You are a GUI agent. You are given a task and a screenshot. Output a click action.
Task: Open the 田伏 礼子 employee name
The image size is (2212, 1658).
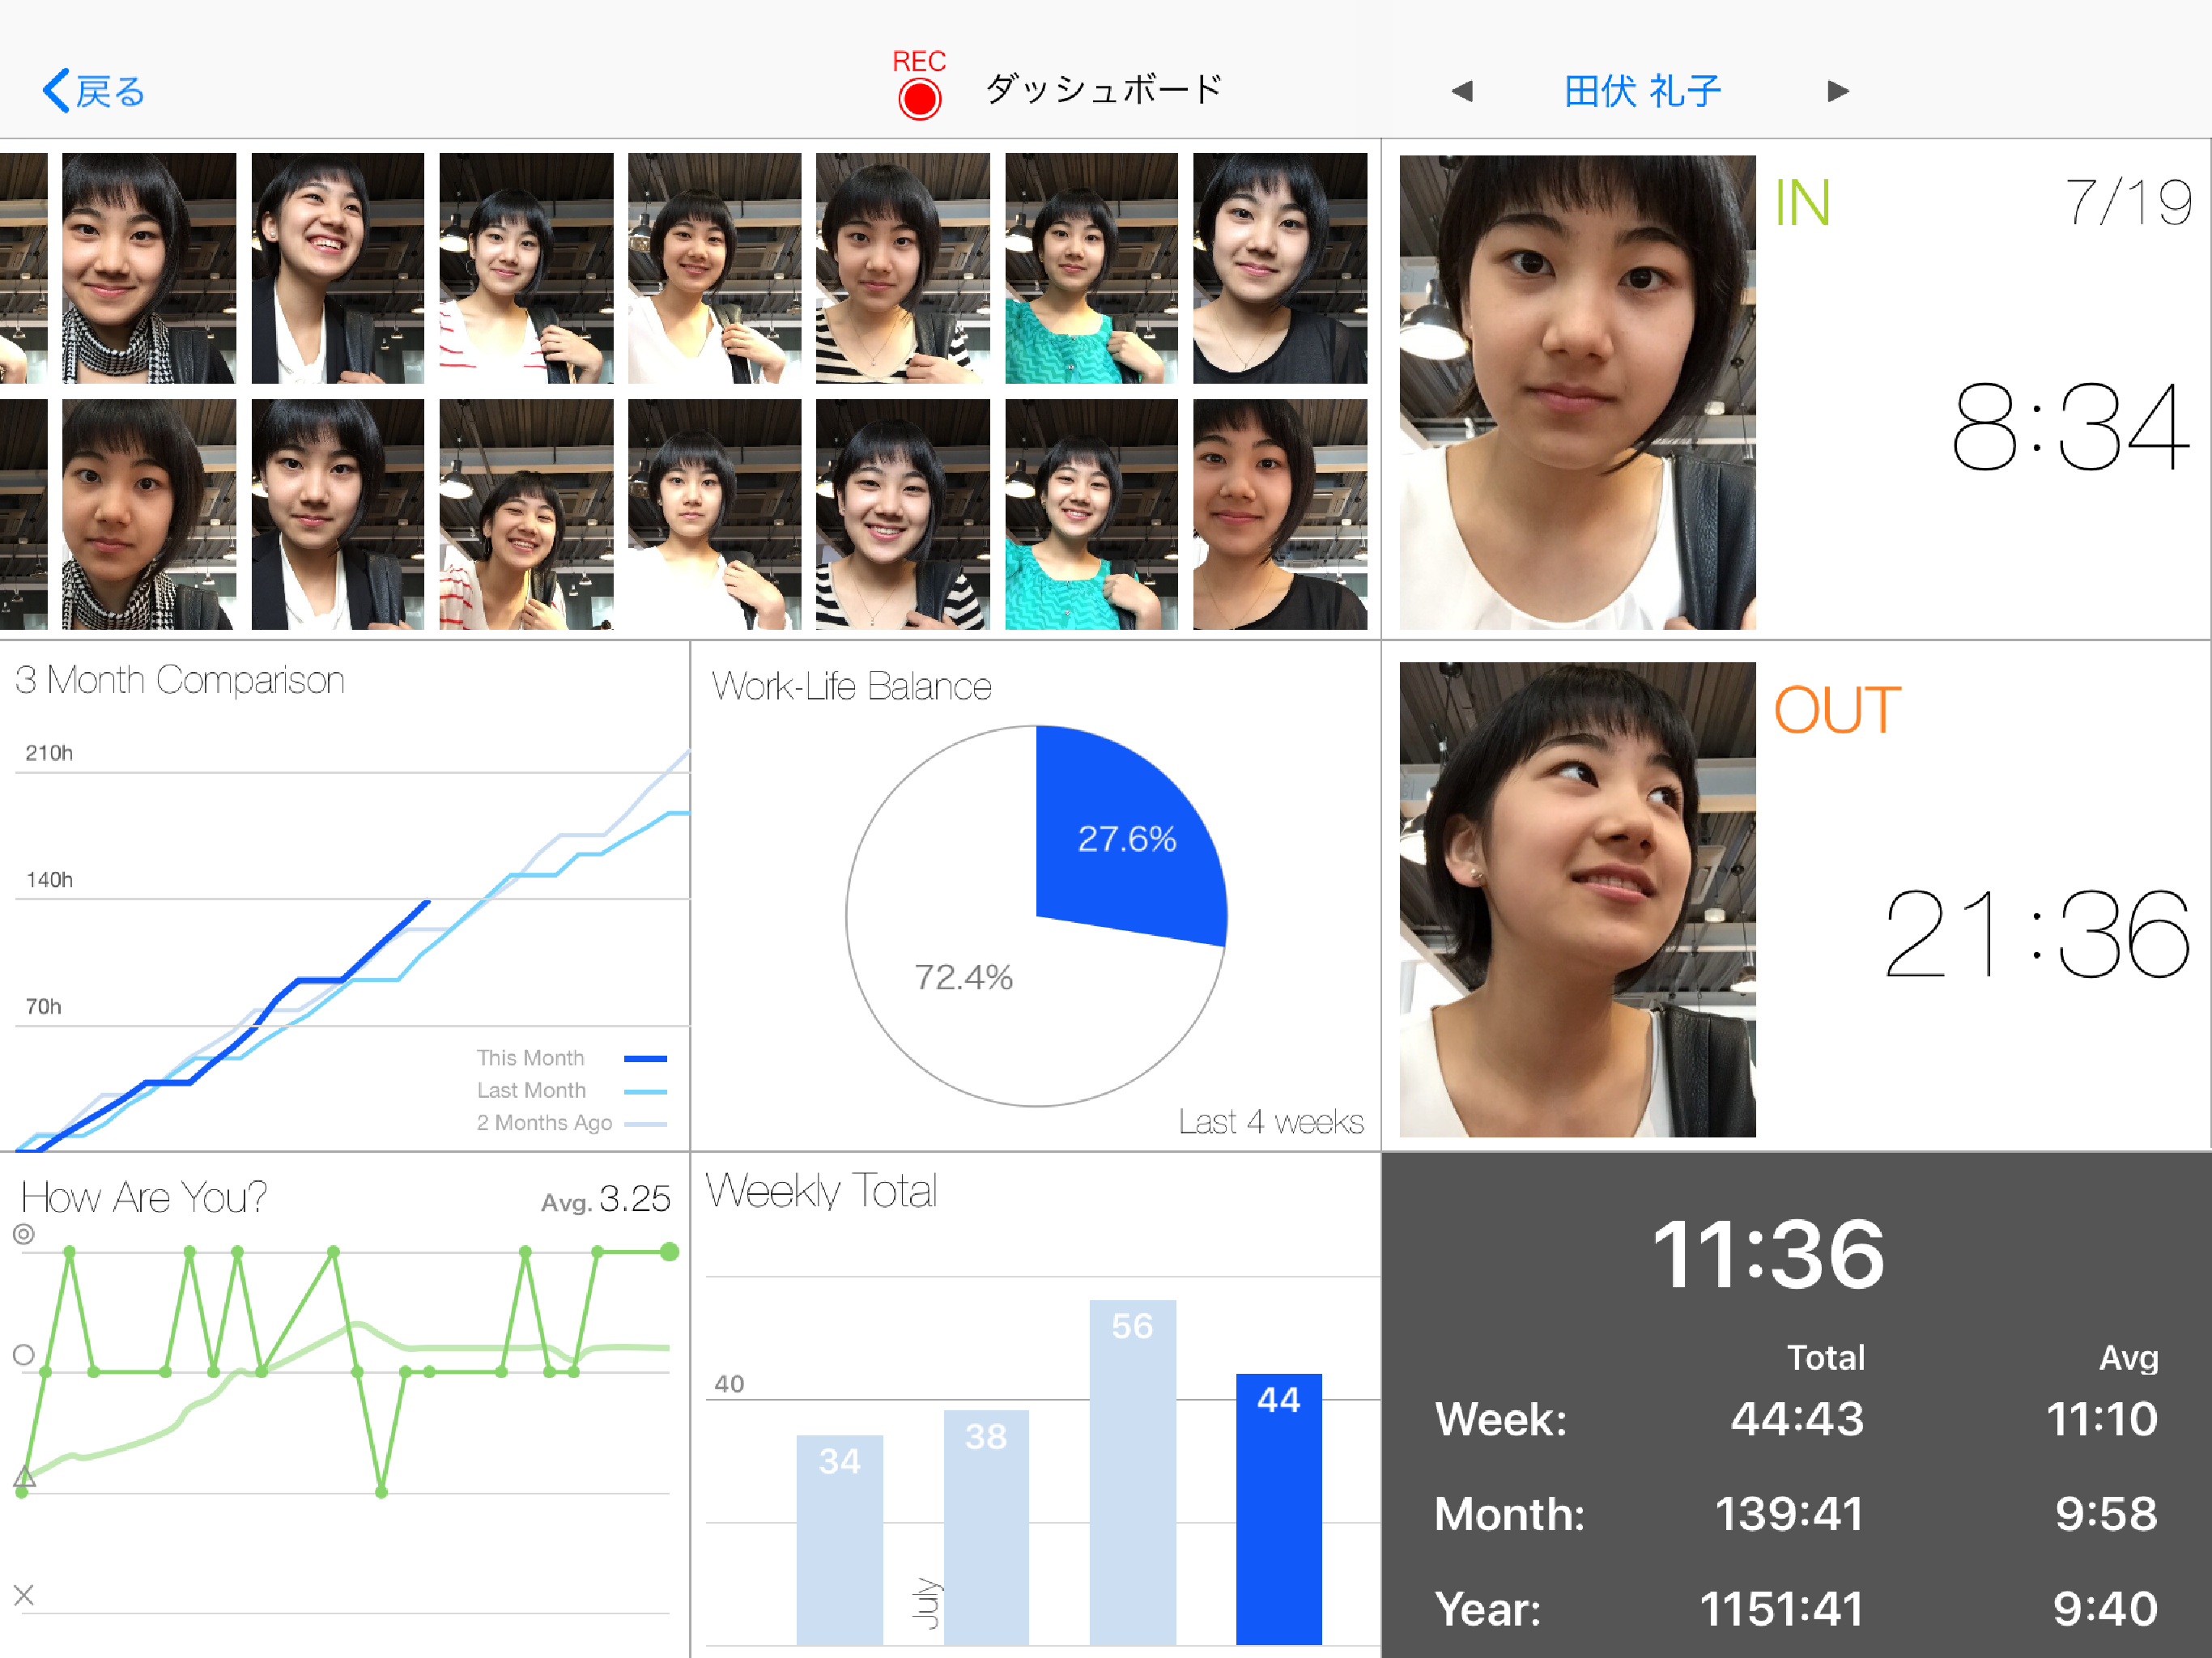click(1642, 91)
